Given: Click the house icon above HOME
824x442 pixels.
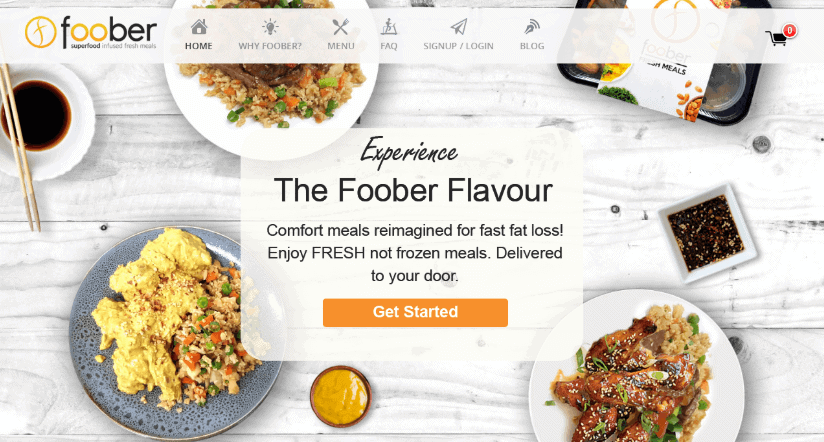Looking at the screenshot, I should (x=199, y=26).
